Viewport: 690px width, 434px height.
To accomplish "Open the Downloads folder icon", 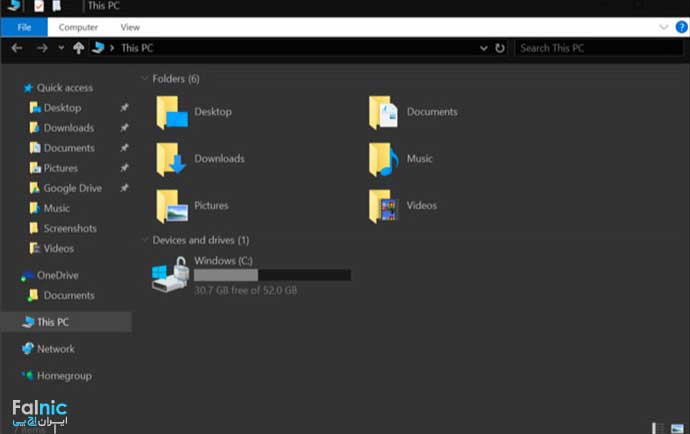I will click(x=172, y=159).
